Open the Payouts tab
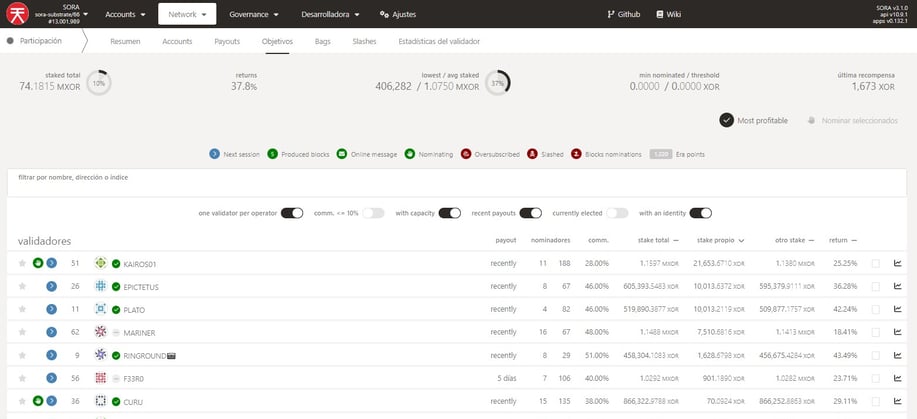The height and width of the screenshot is (419, 917). coord(227,42)
